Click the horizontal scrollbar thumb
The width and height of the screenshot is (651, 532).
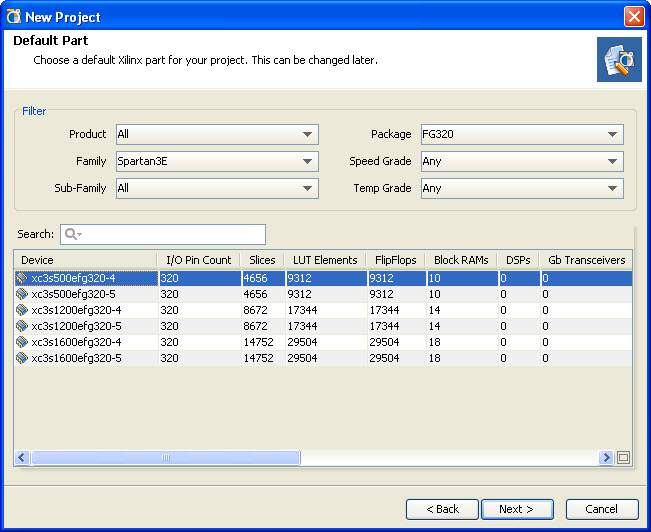pos(165,457)
